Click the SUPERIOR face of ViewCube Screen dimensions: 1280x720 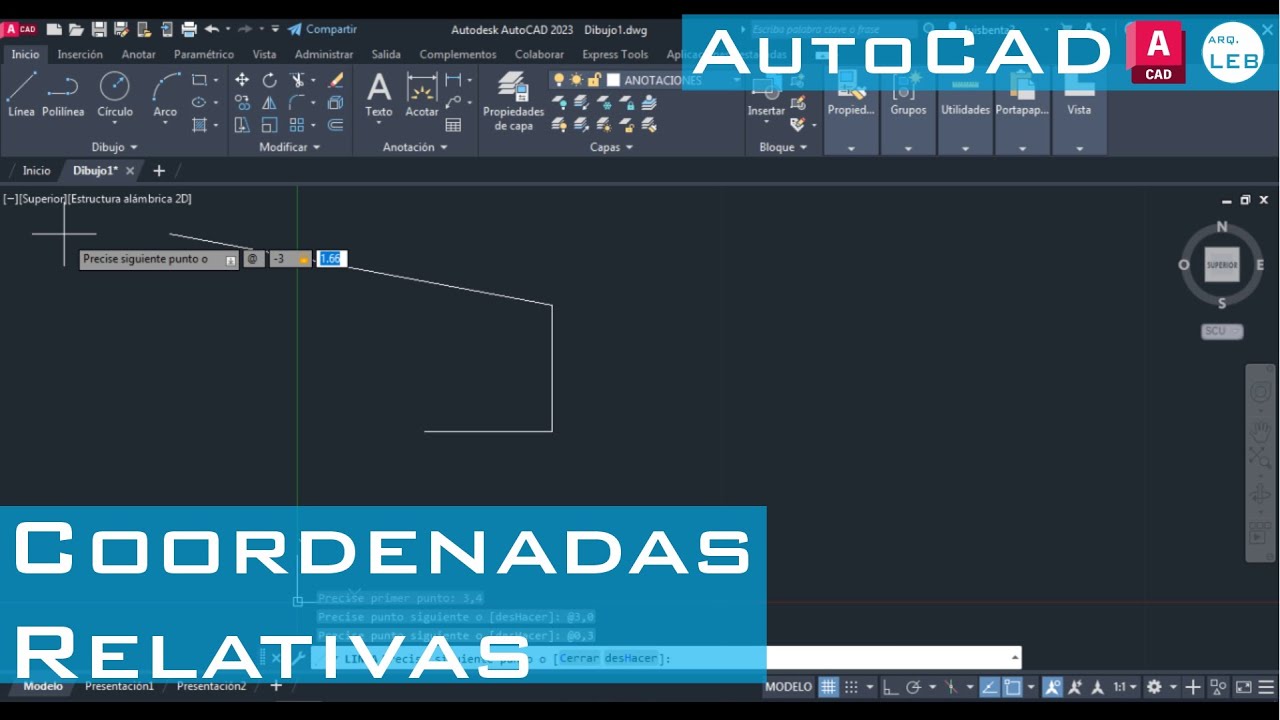click(1222, 265)
